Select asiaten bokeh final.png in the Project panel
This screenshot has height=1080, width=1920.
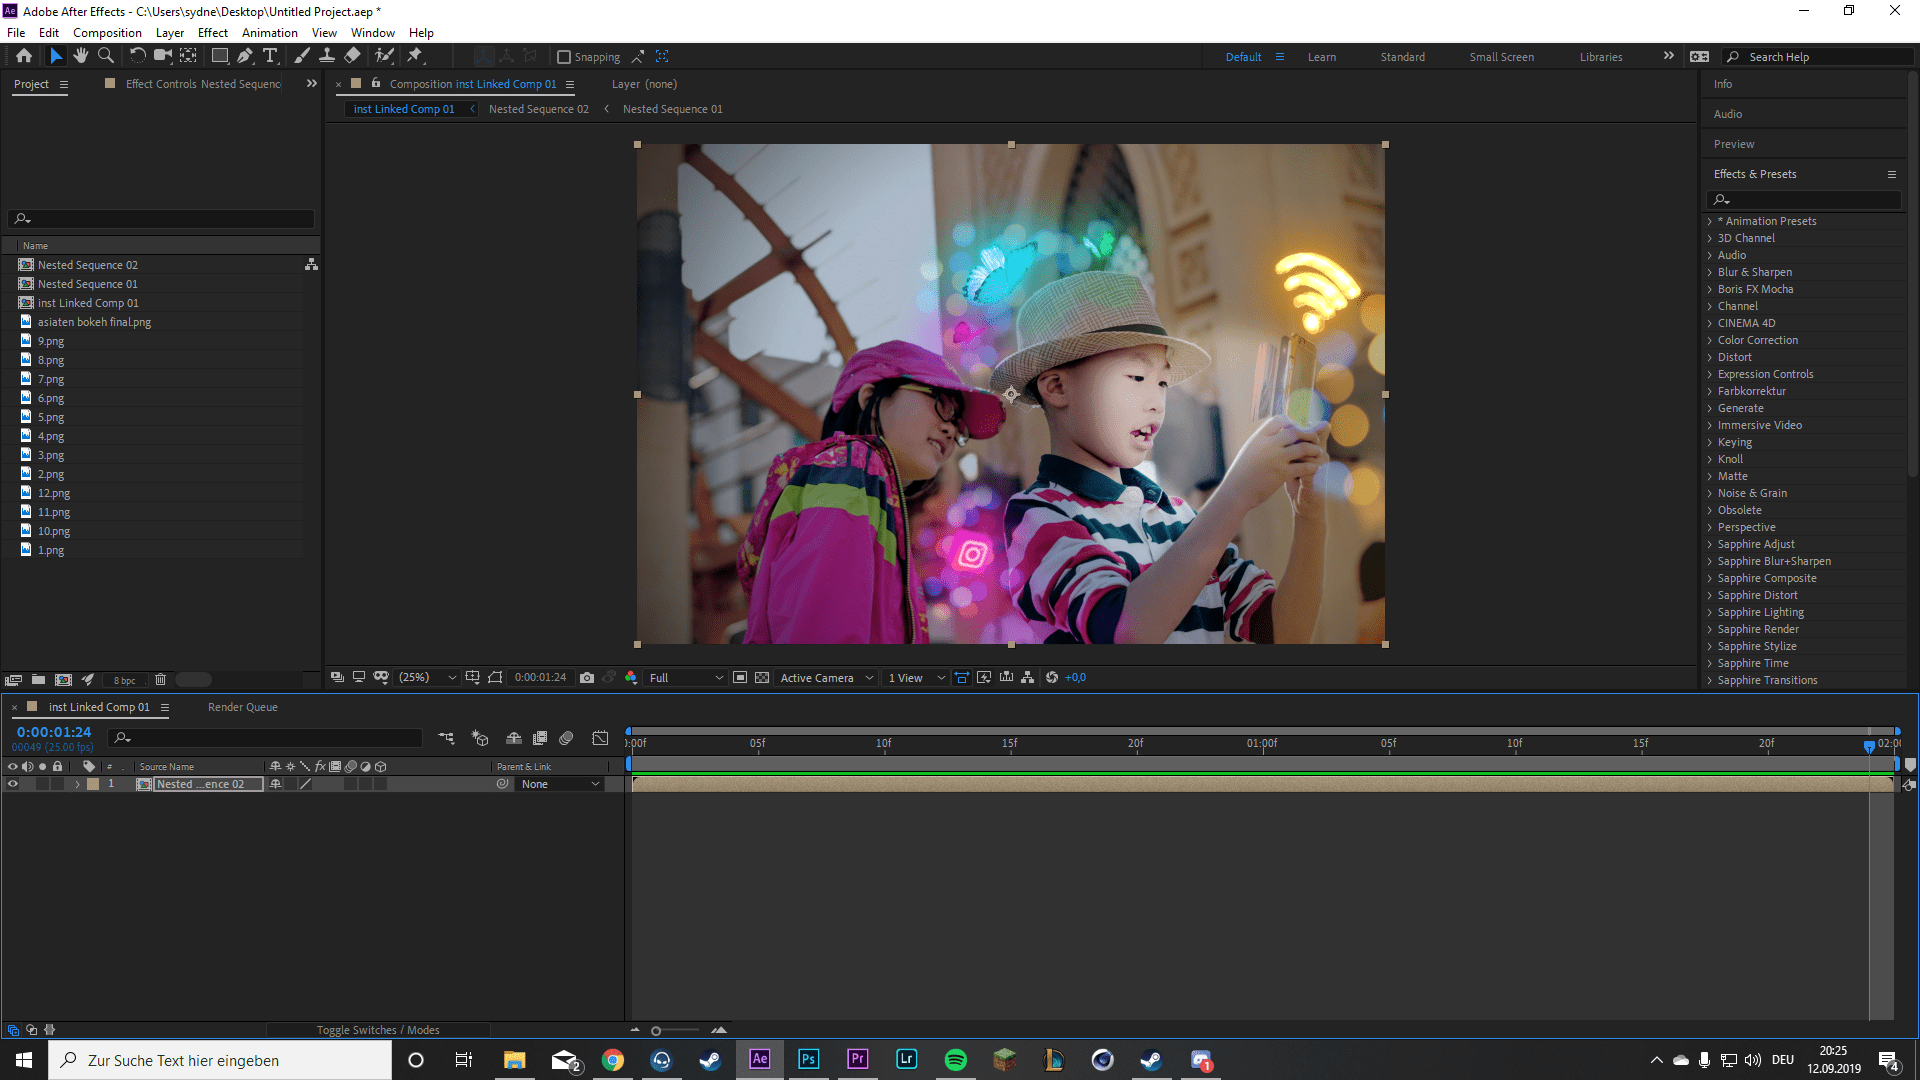click(94, 322)
